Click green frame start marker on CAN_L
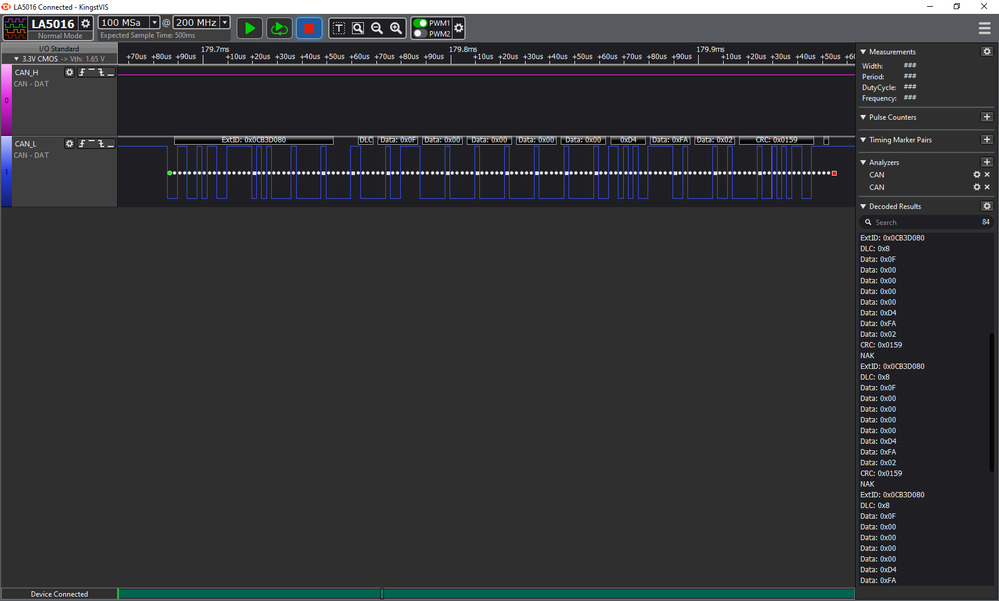The image size is (999, 601). coord(169,173)
